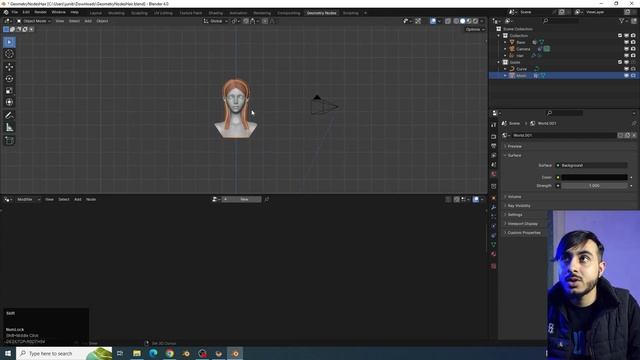Open the World properties tab
This screenshot has width=640, height=360.
pos(493,174)
